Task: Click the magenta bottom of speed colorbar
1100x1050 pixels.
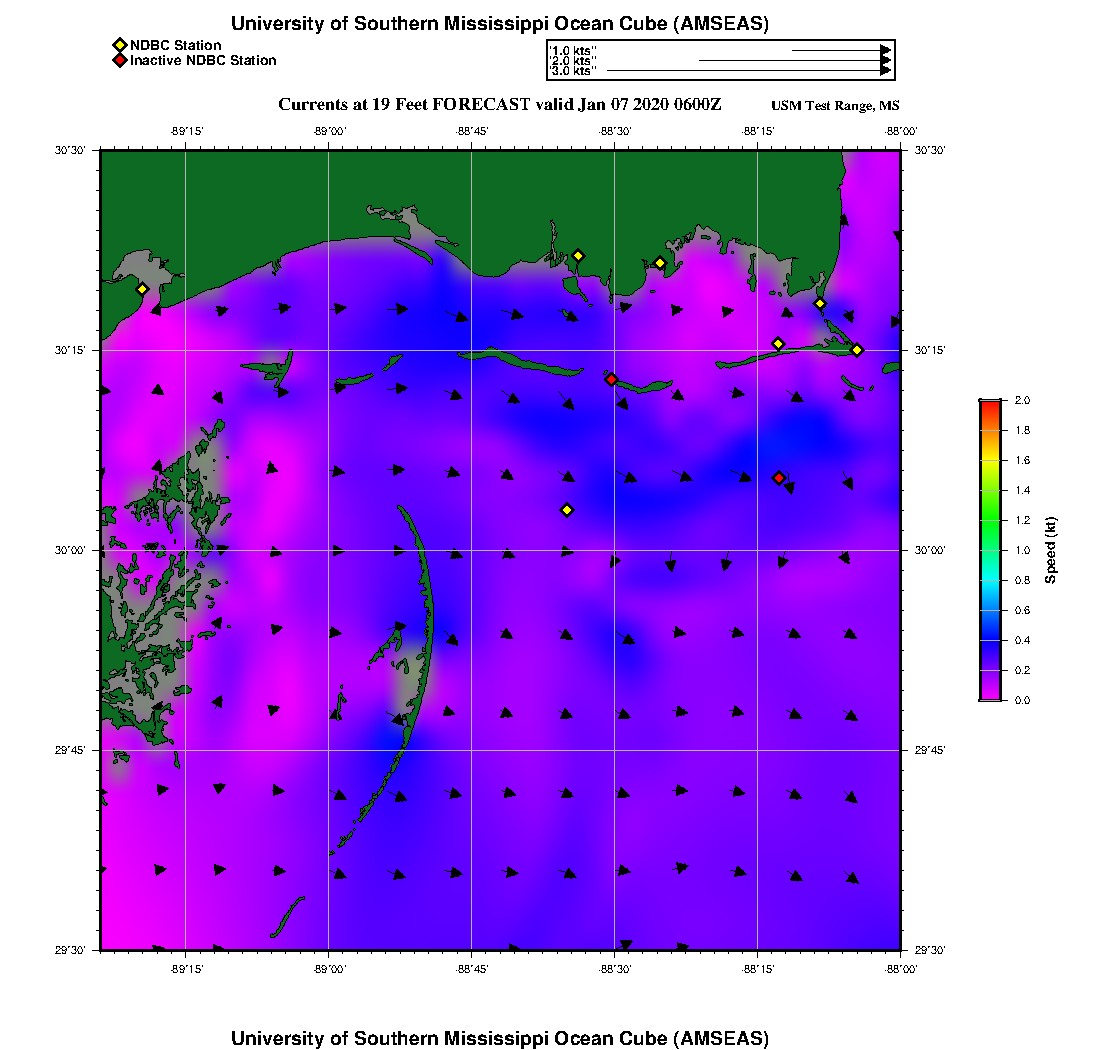Action: (990, 694)
